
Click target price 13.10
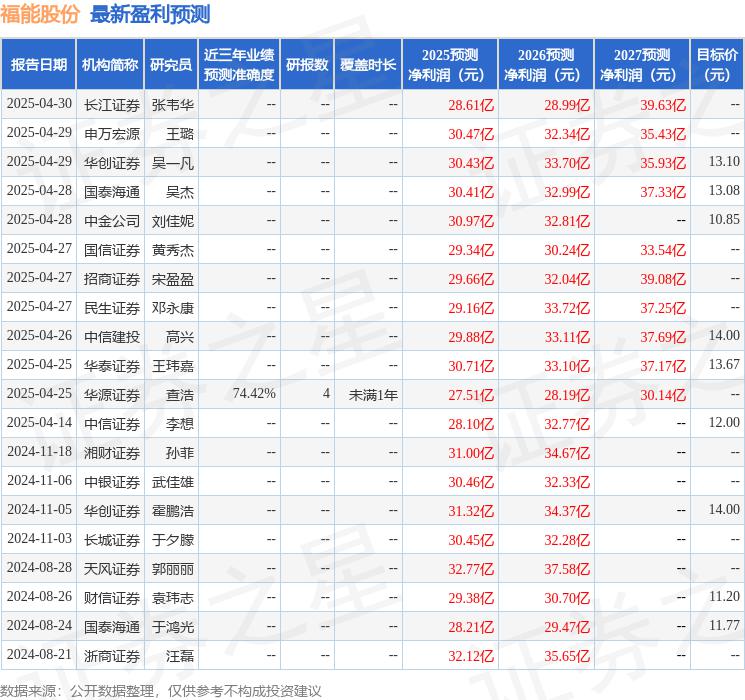click(x=724, y=162)
